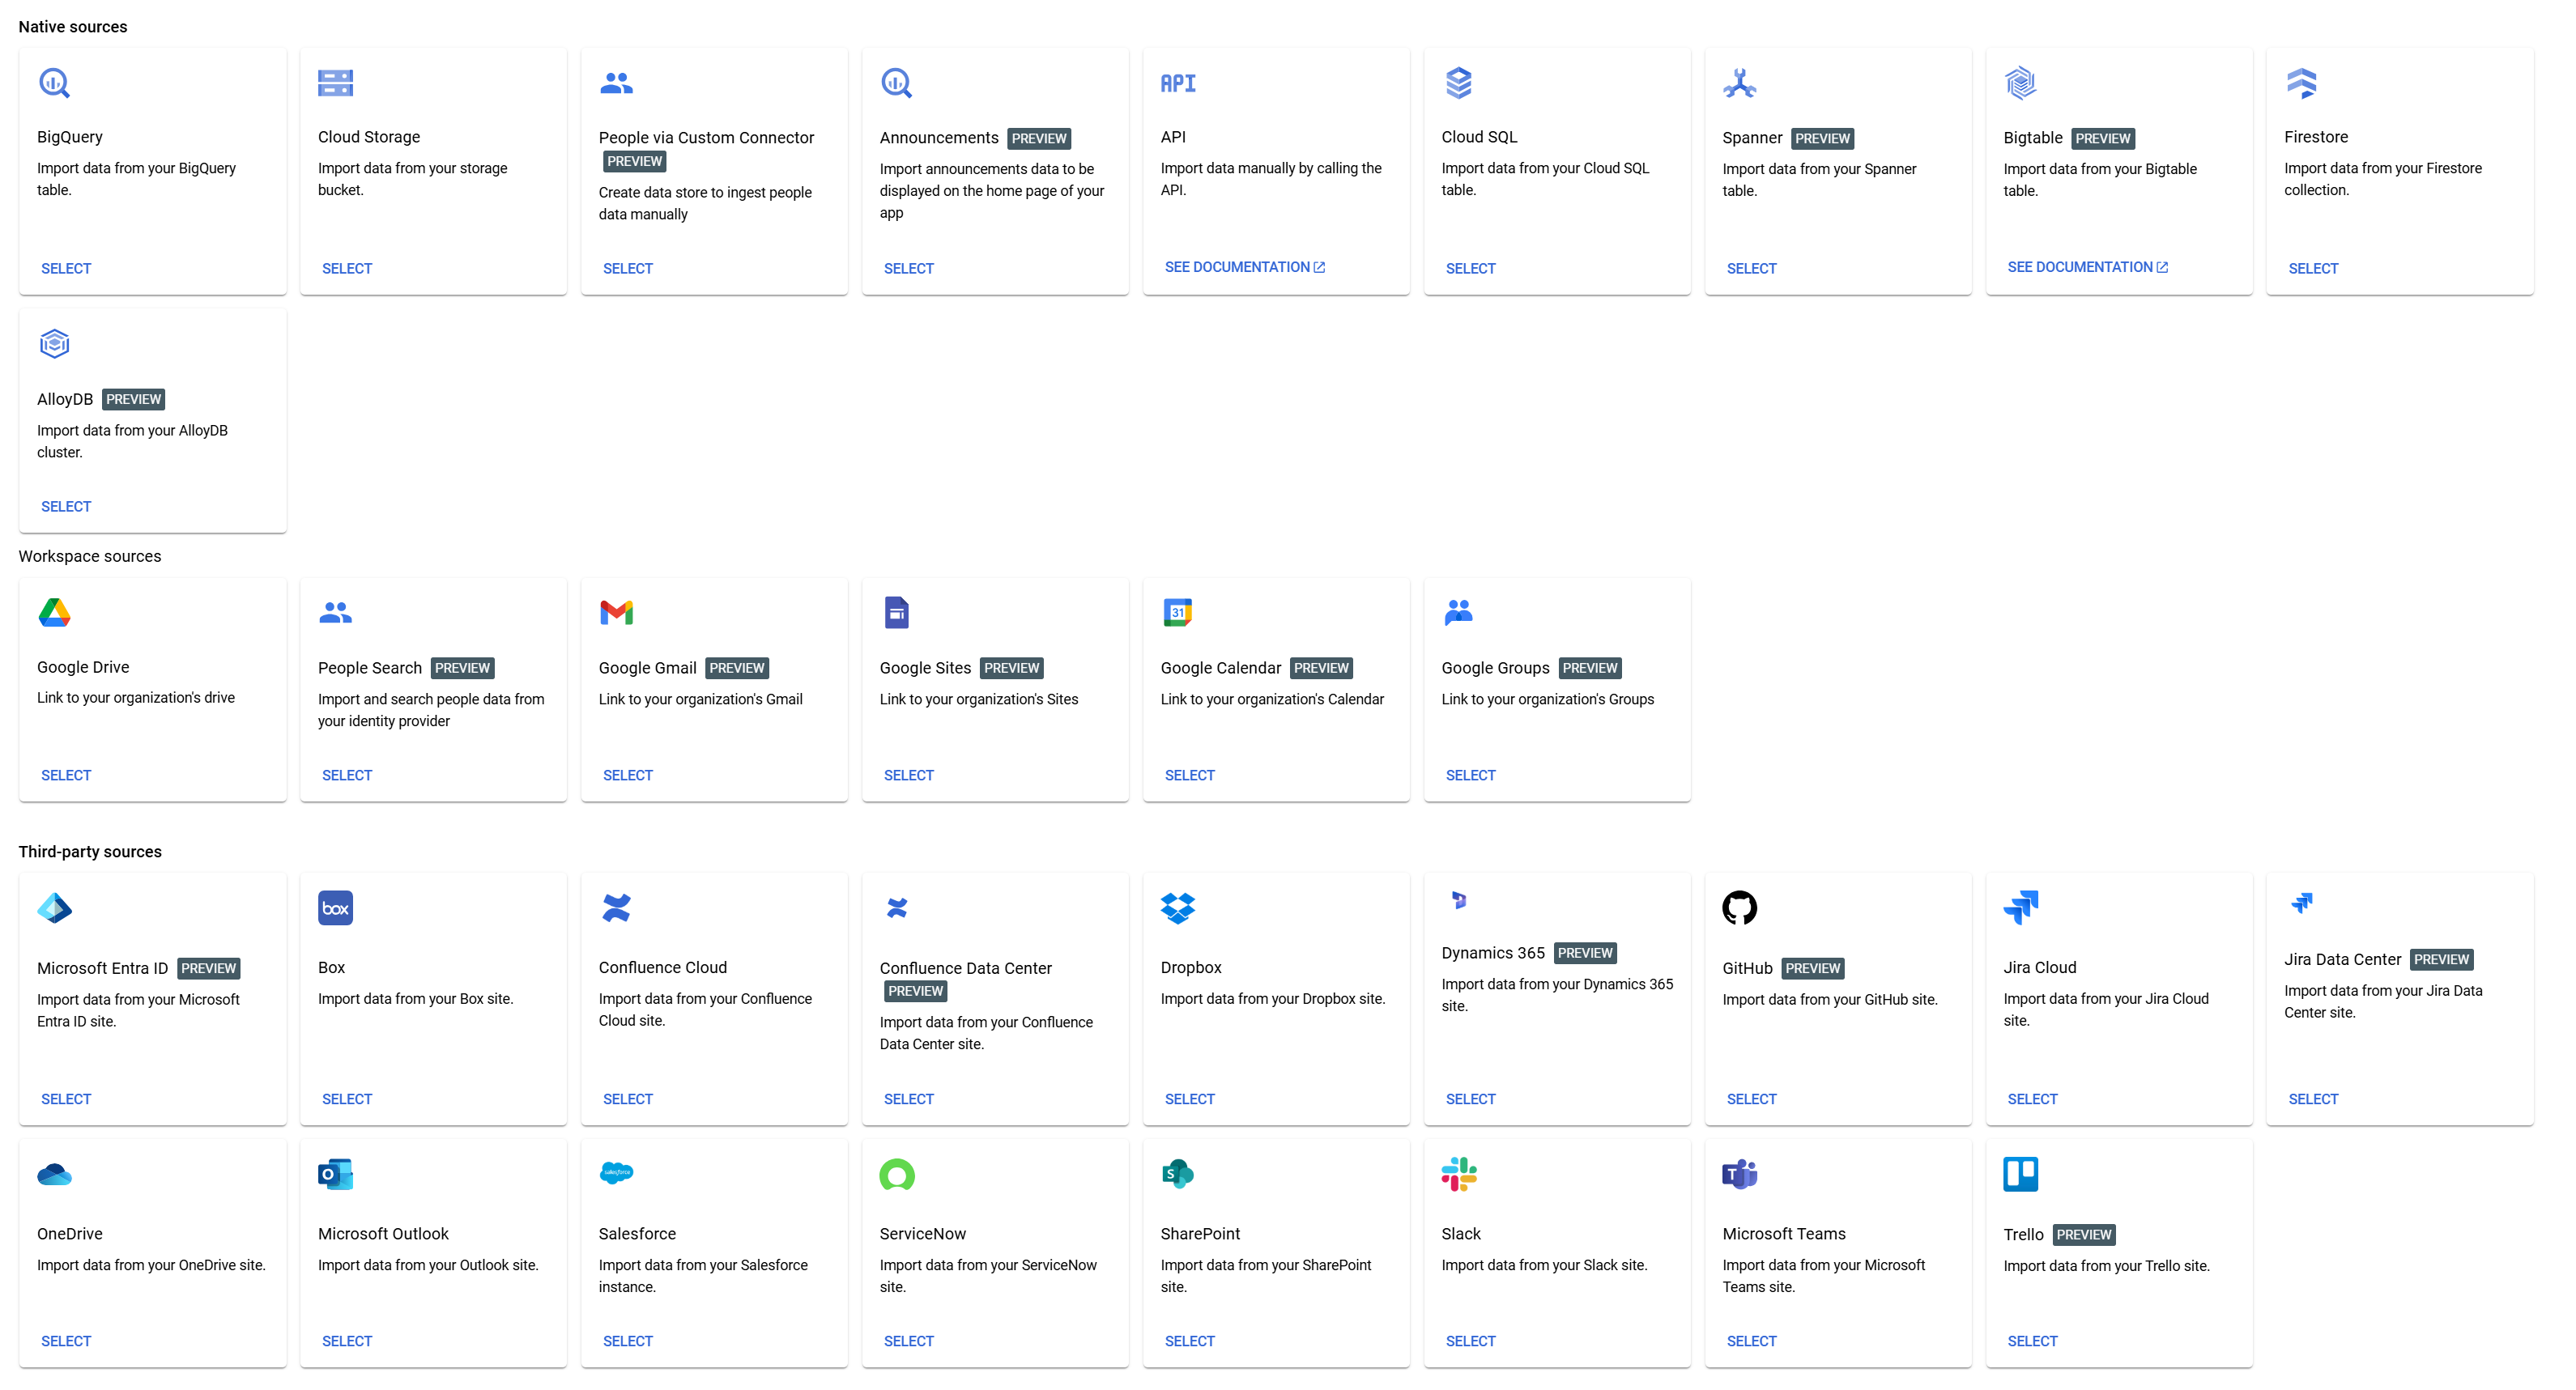
Task: Select the Slack source
Action: tap(1471, 1341)
